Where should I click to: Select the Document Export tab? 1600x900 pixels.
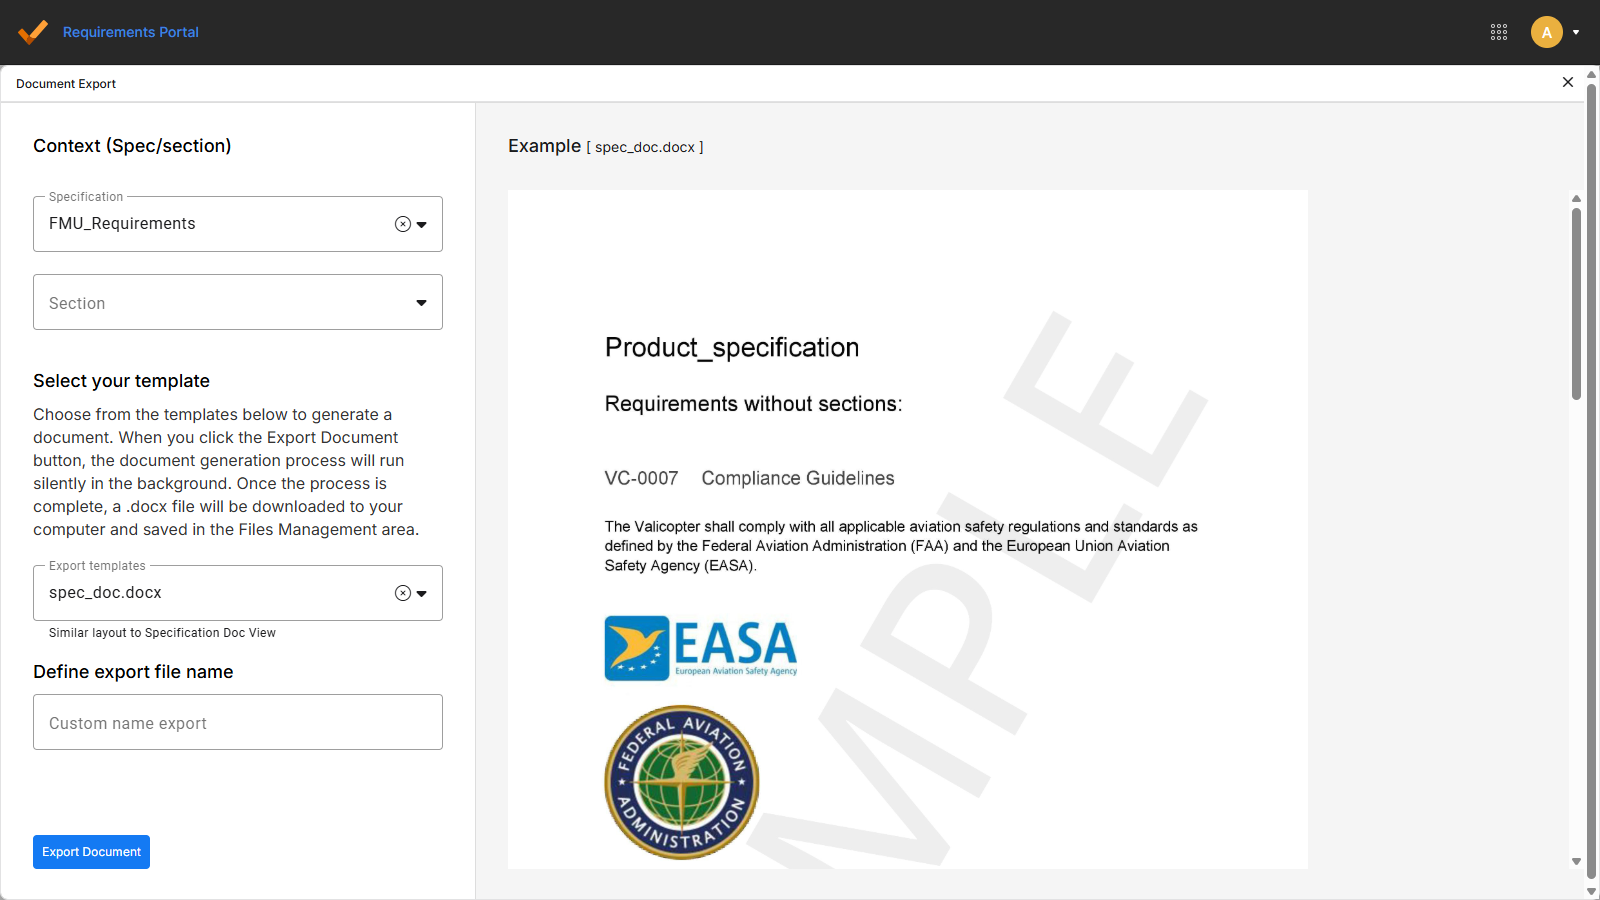pyautogui.click(x=65, y=83)
